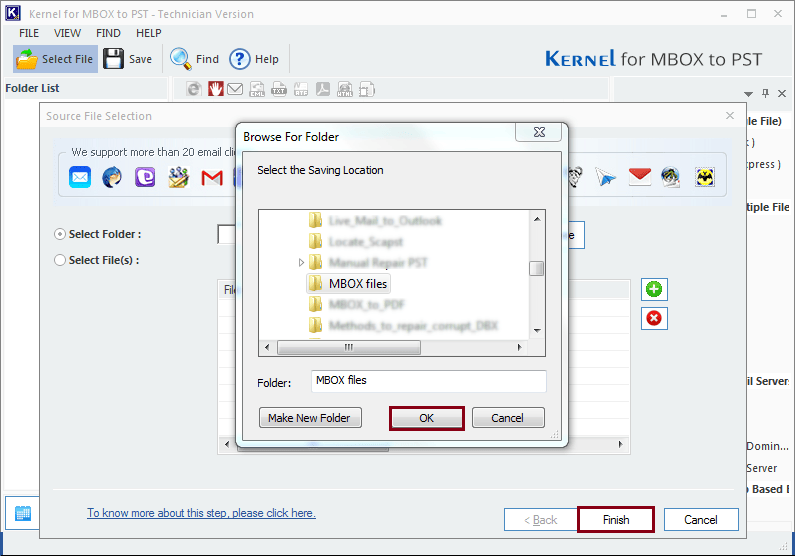
Task: Close the Source File Selection dialog
Action: [730, 116]
